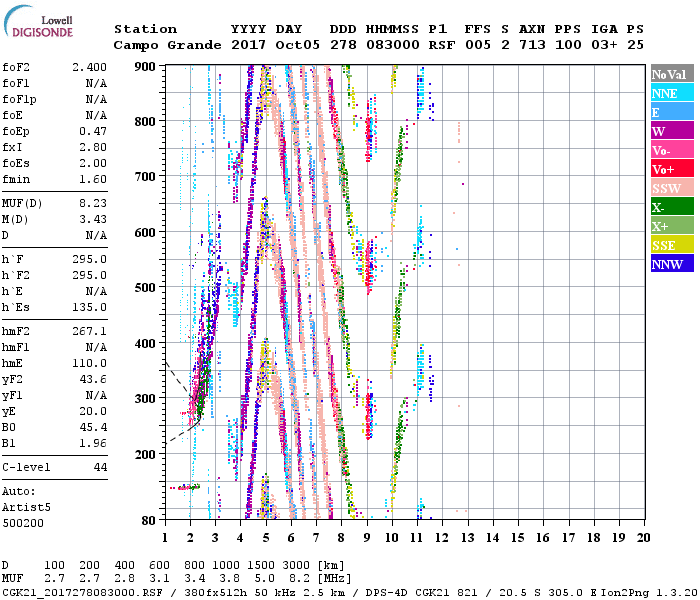Click the foEp value 0.47
The height and width of the screenshot is (600, 700).
[93, 131]
